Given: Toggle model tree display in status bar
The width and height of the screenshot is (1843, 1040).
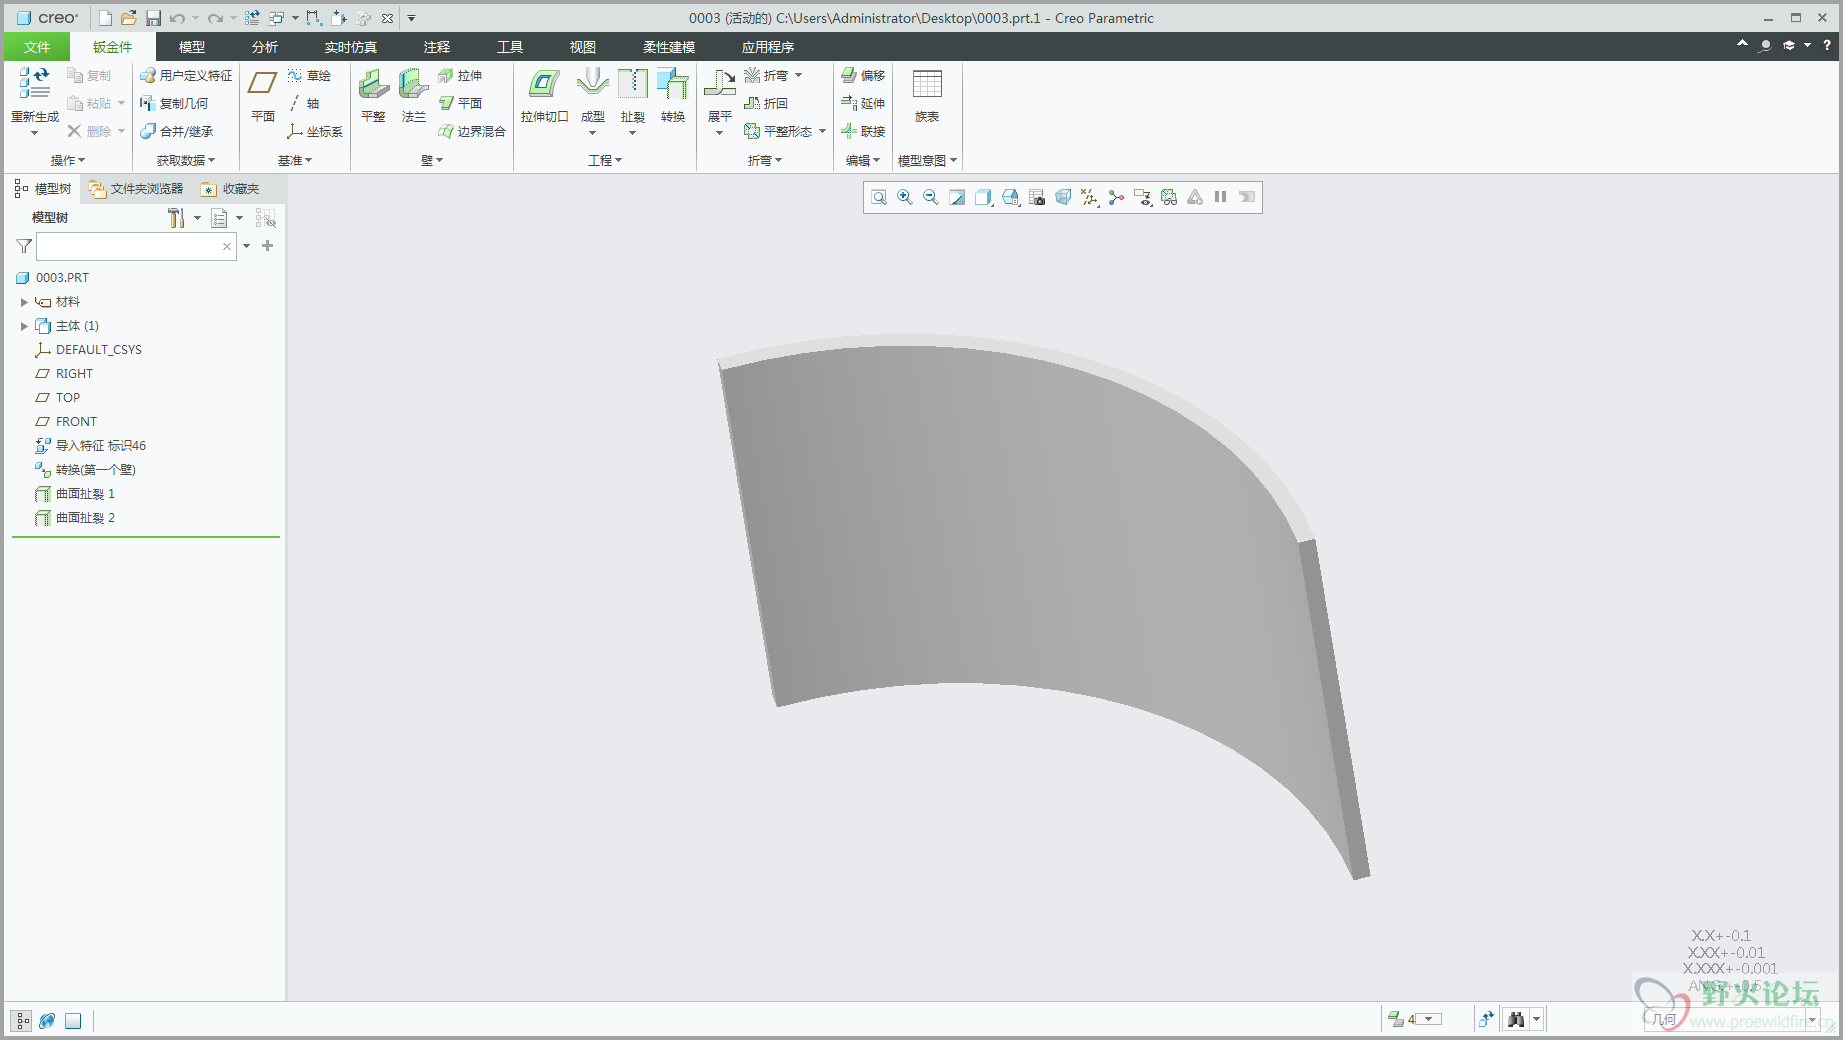Looking at the screenshot, I should tap(21, 1021).
